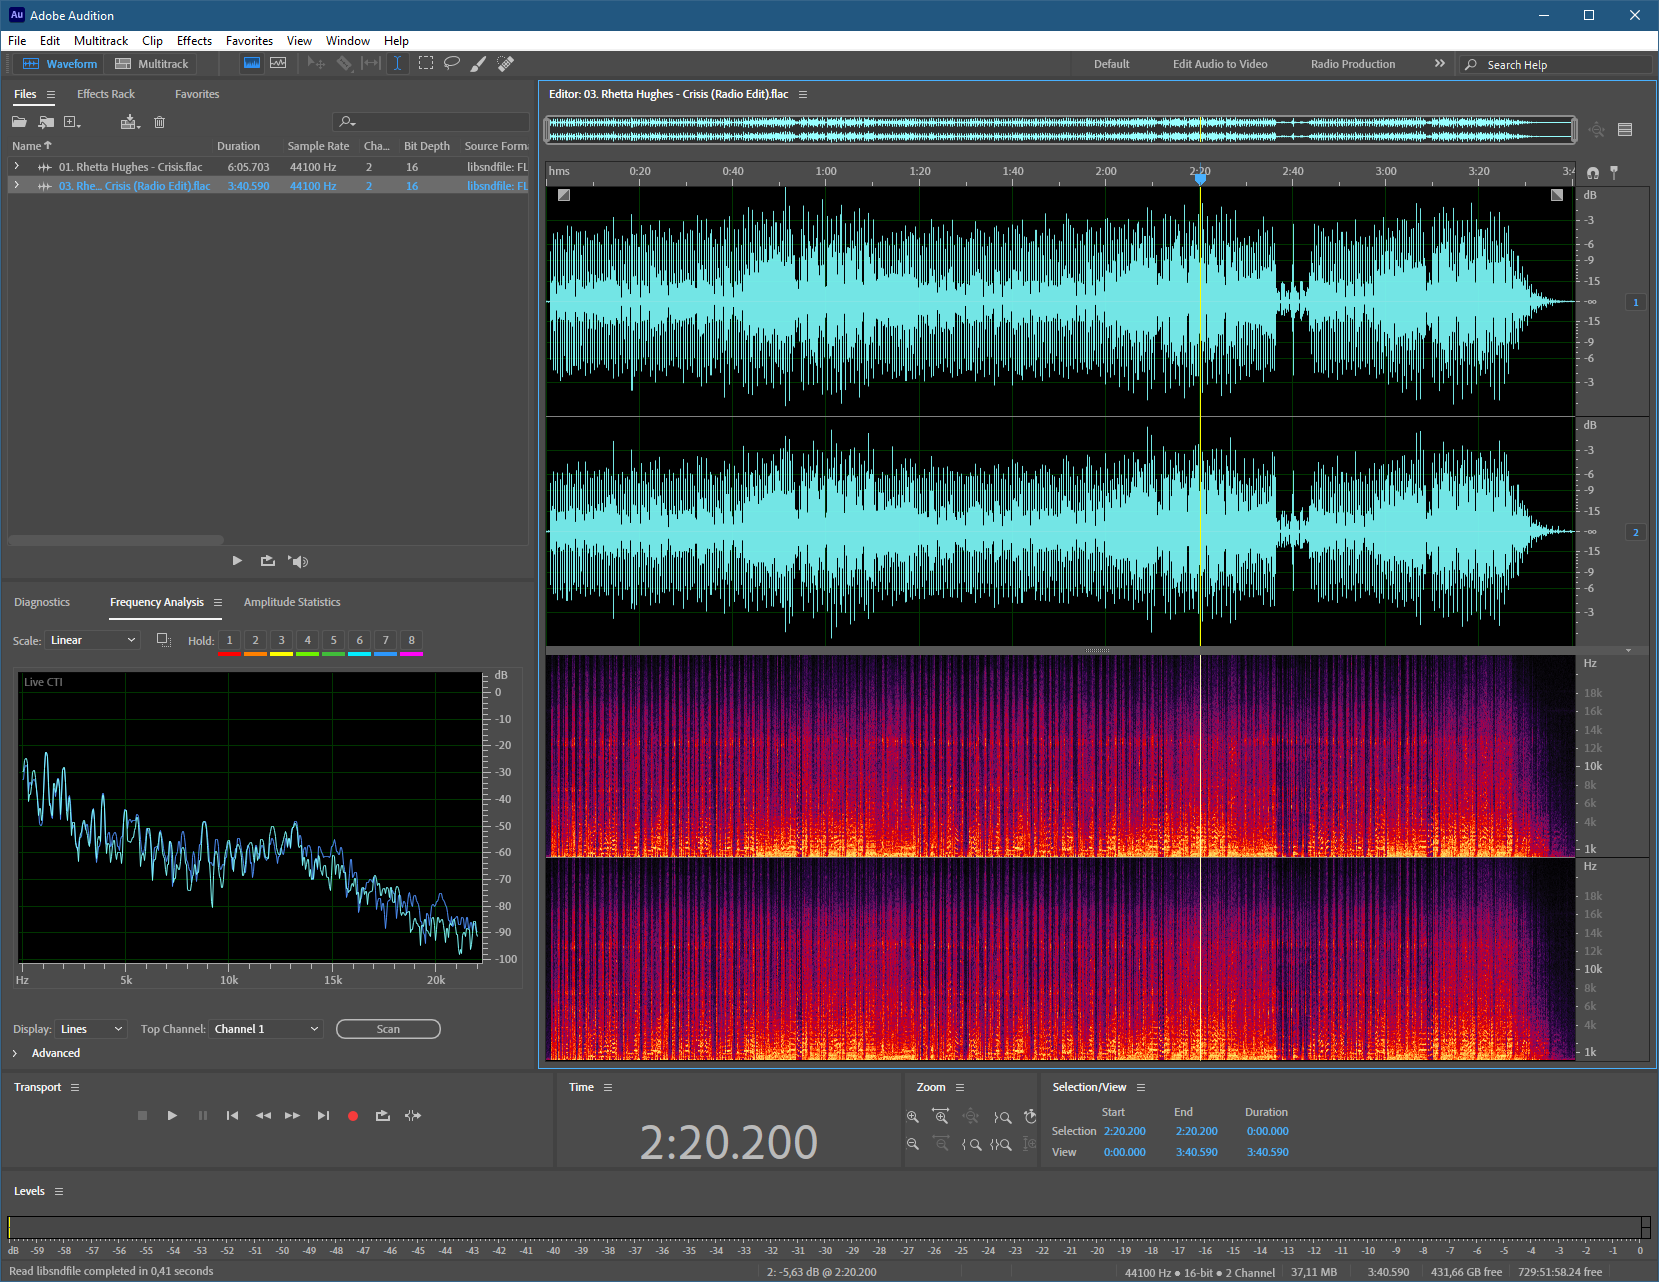This screenshot has width=1659, height=1282.
Task: Enable Hold 1 snapshot button
Action: 229,640
